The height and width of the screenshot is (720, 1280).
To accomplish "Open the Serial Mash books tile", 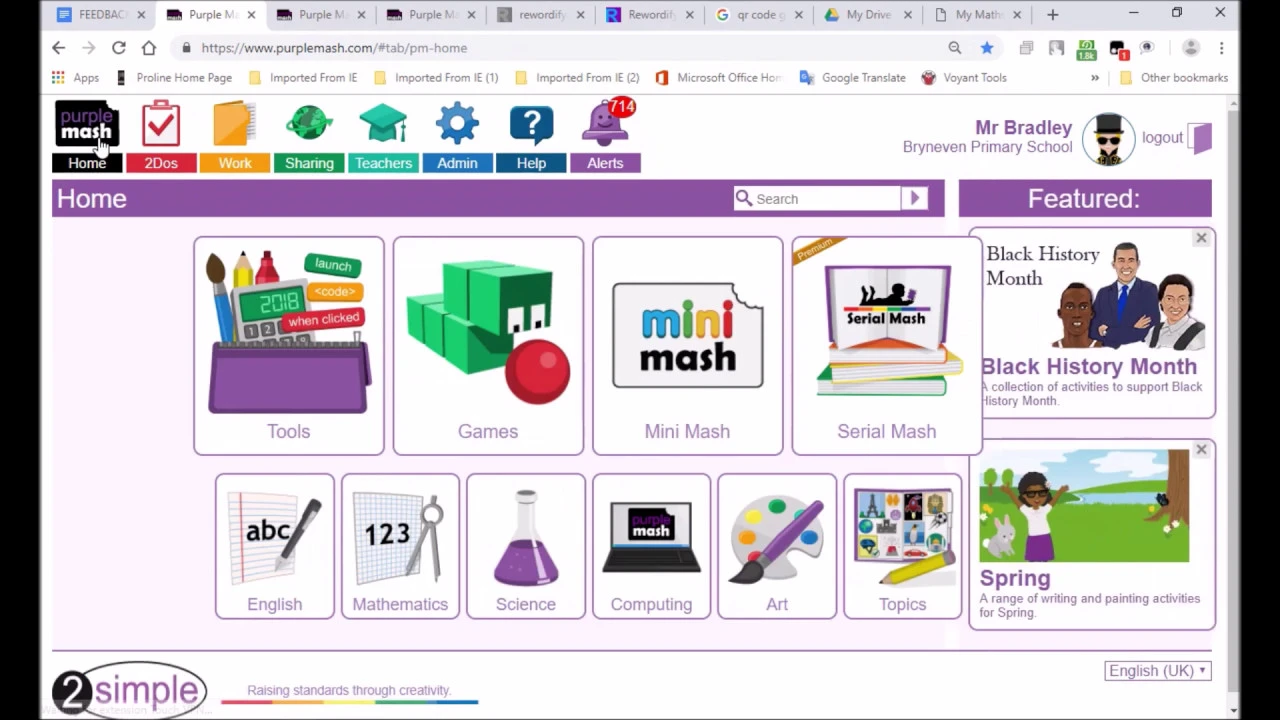I will coord(887,346).
